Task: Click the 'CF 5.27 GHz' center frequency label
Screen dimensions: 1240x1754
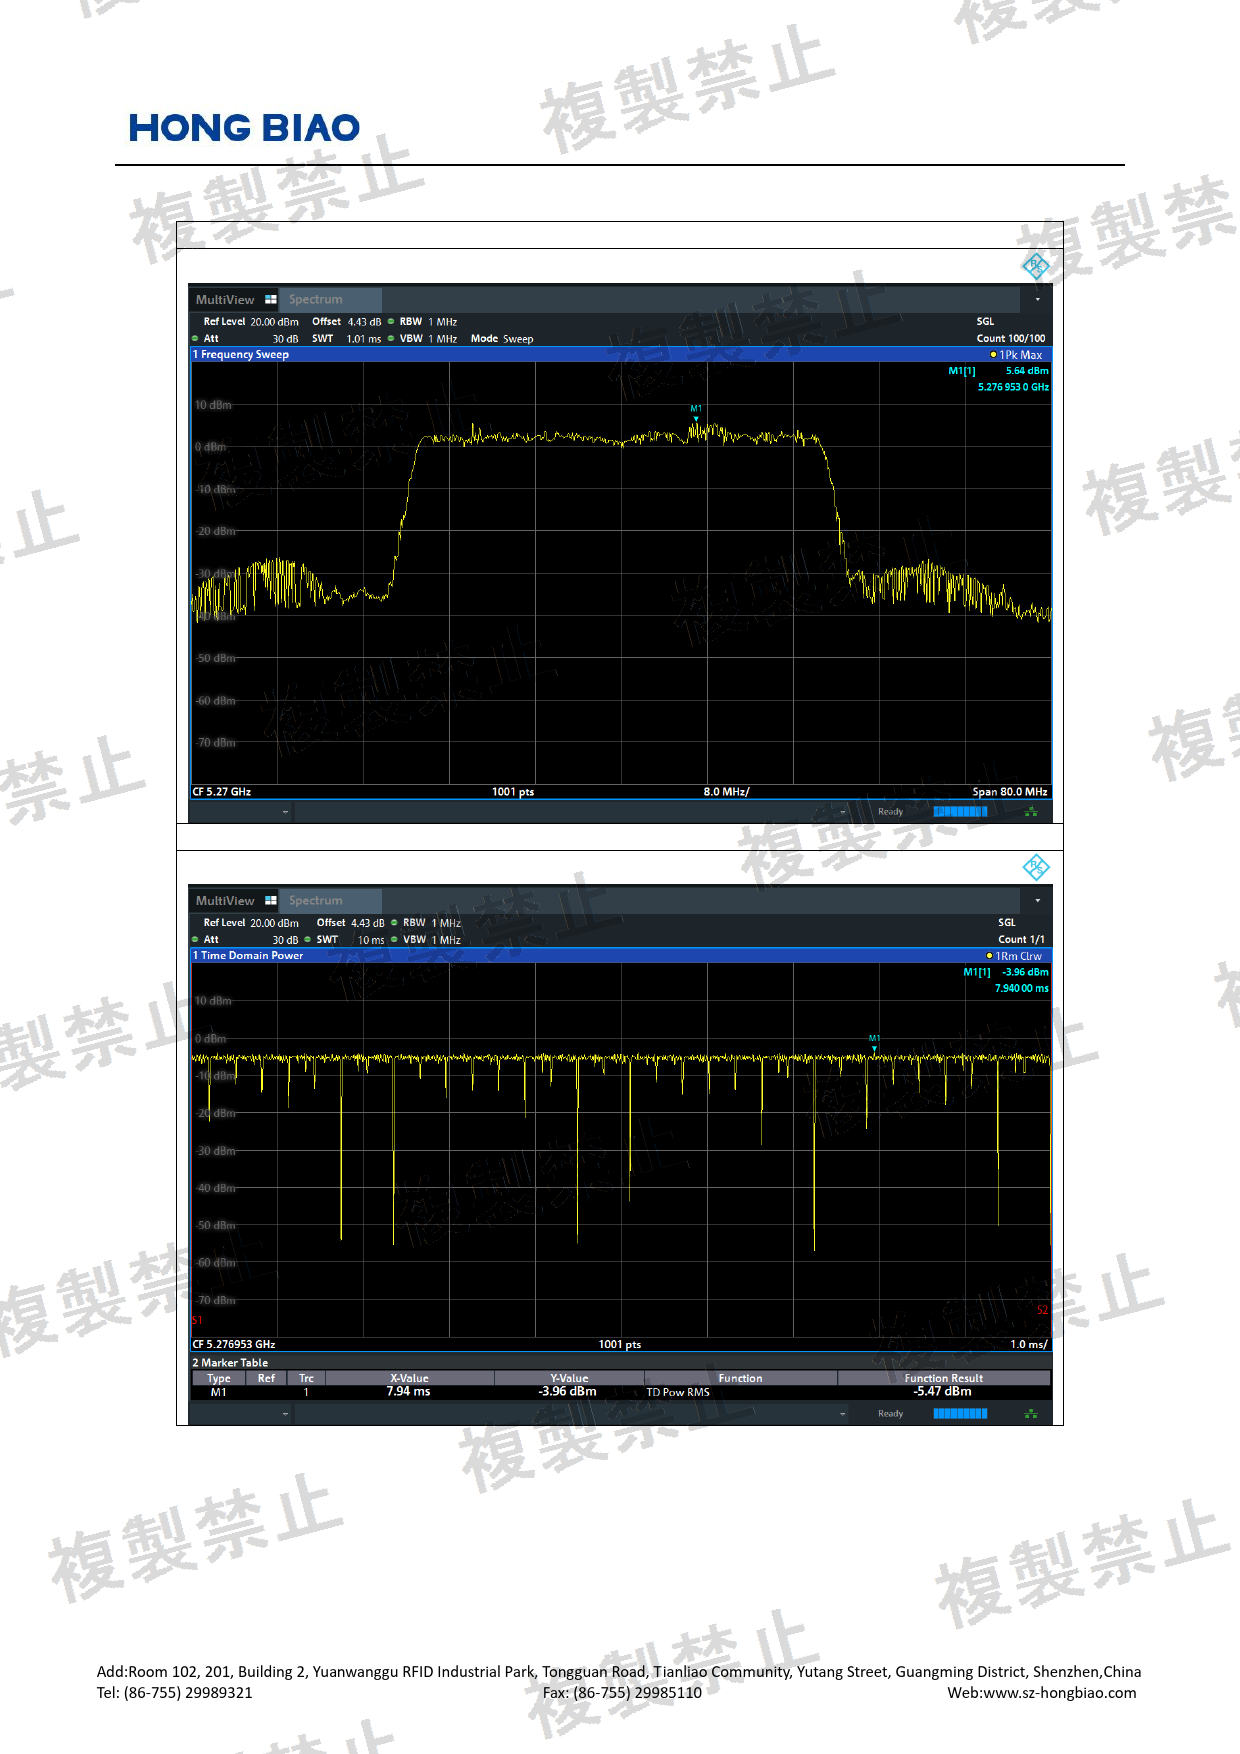Action: click(x=222, y=792)
